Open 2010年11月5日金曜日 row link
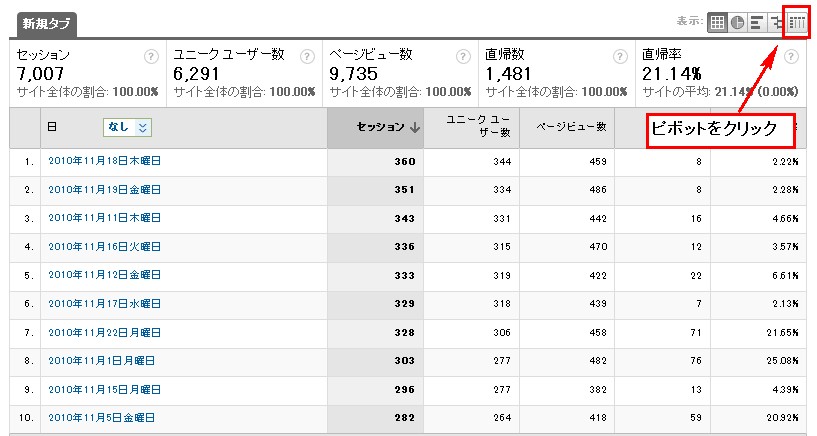Screen dimensions: 817x436 (x=102, y=417)
